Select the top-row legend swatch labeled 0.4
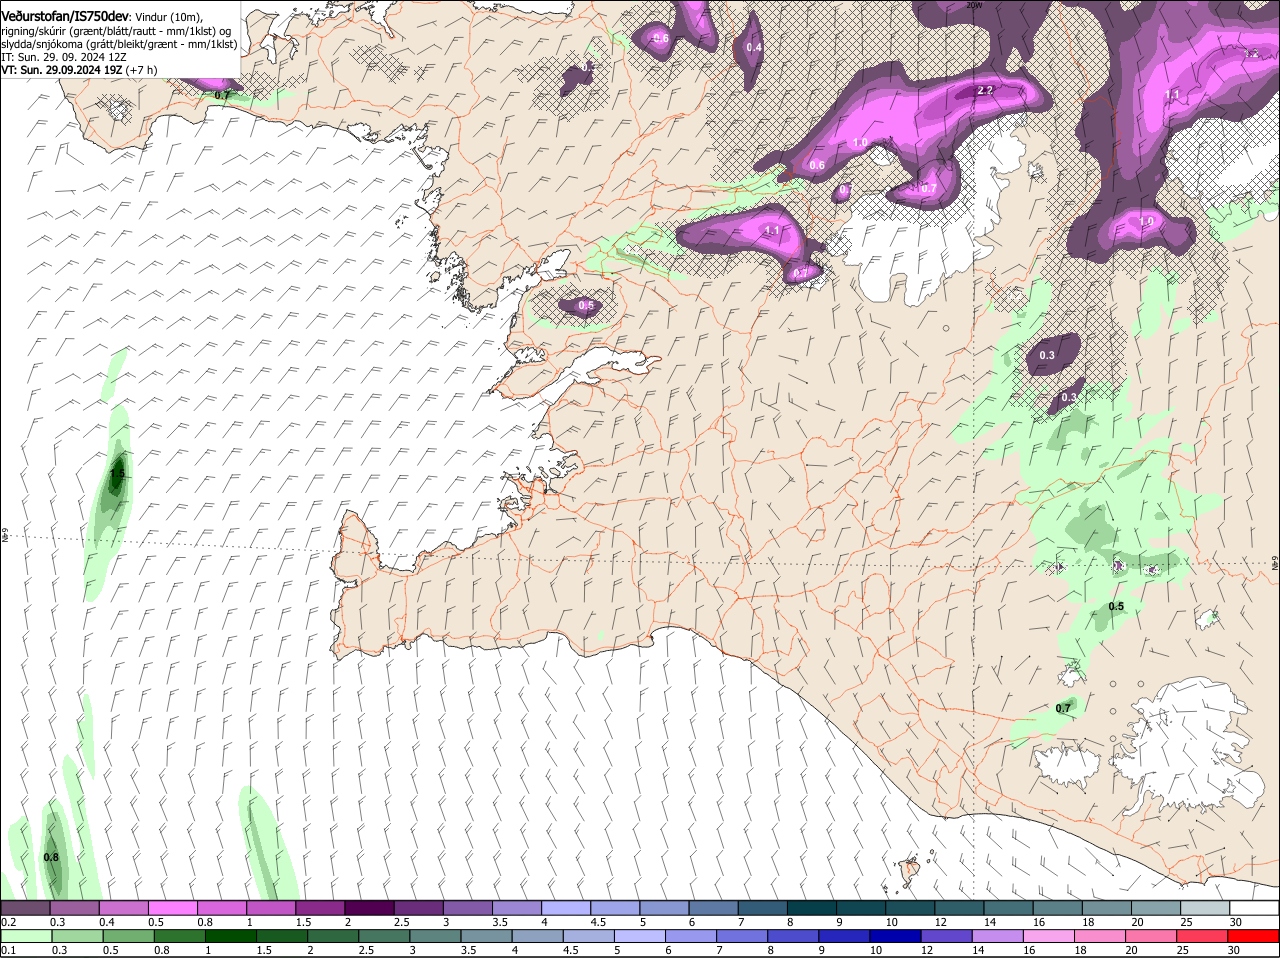The image size is (1280, 958). 124,907
